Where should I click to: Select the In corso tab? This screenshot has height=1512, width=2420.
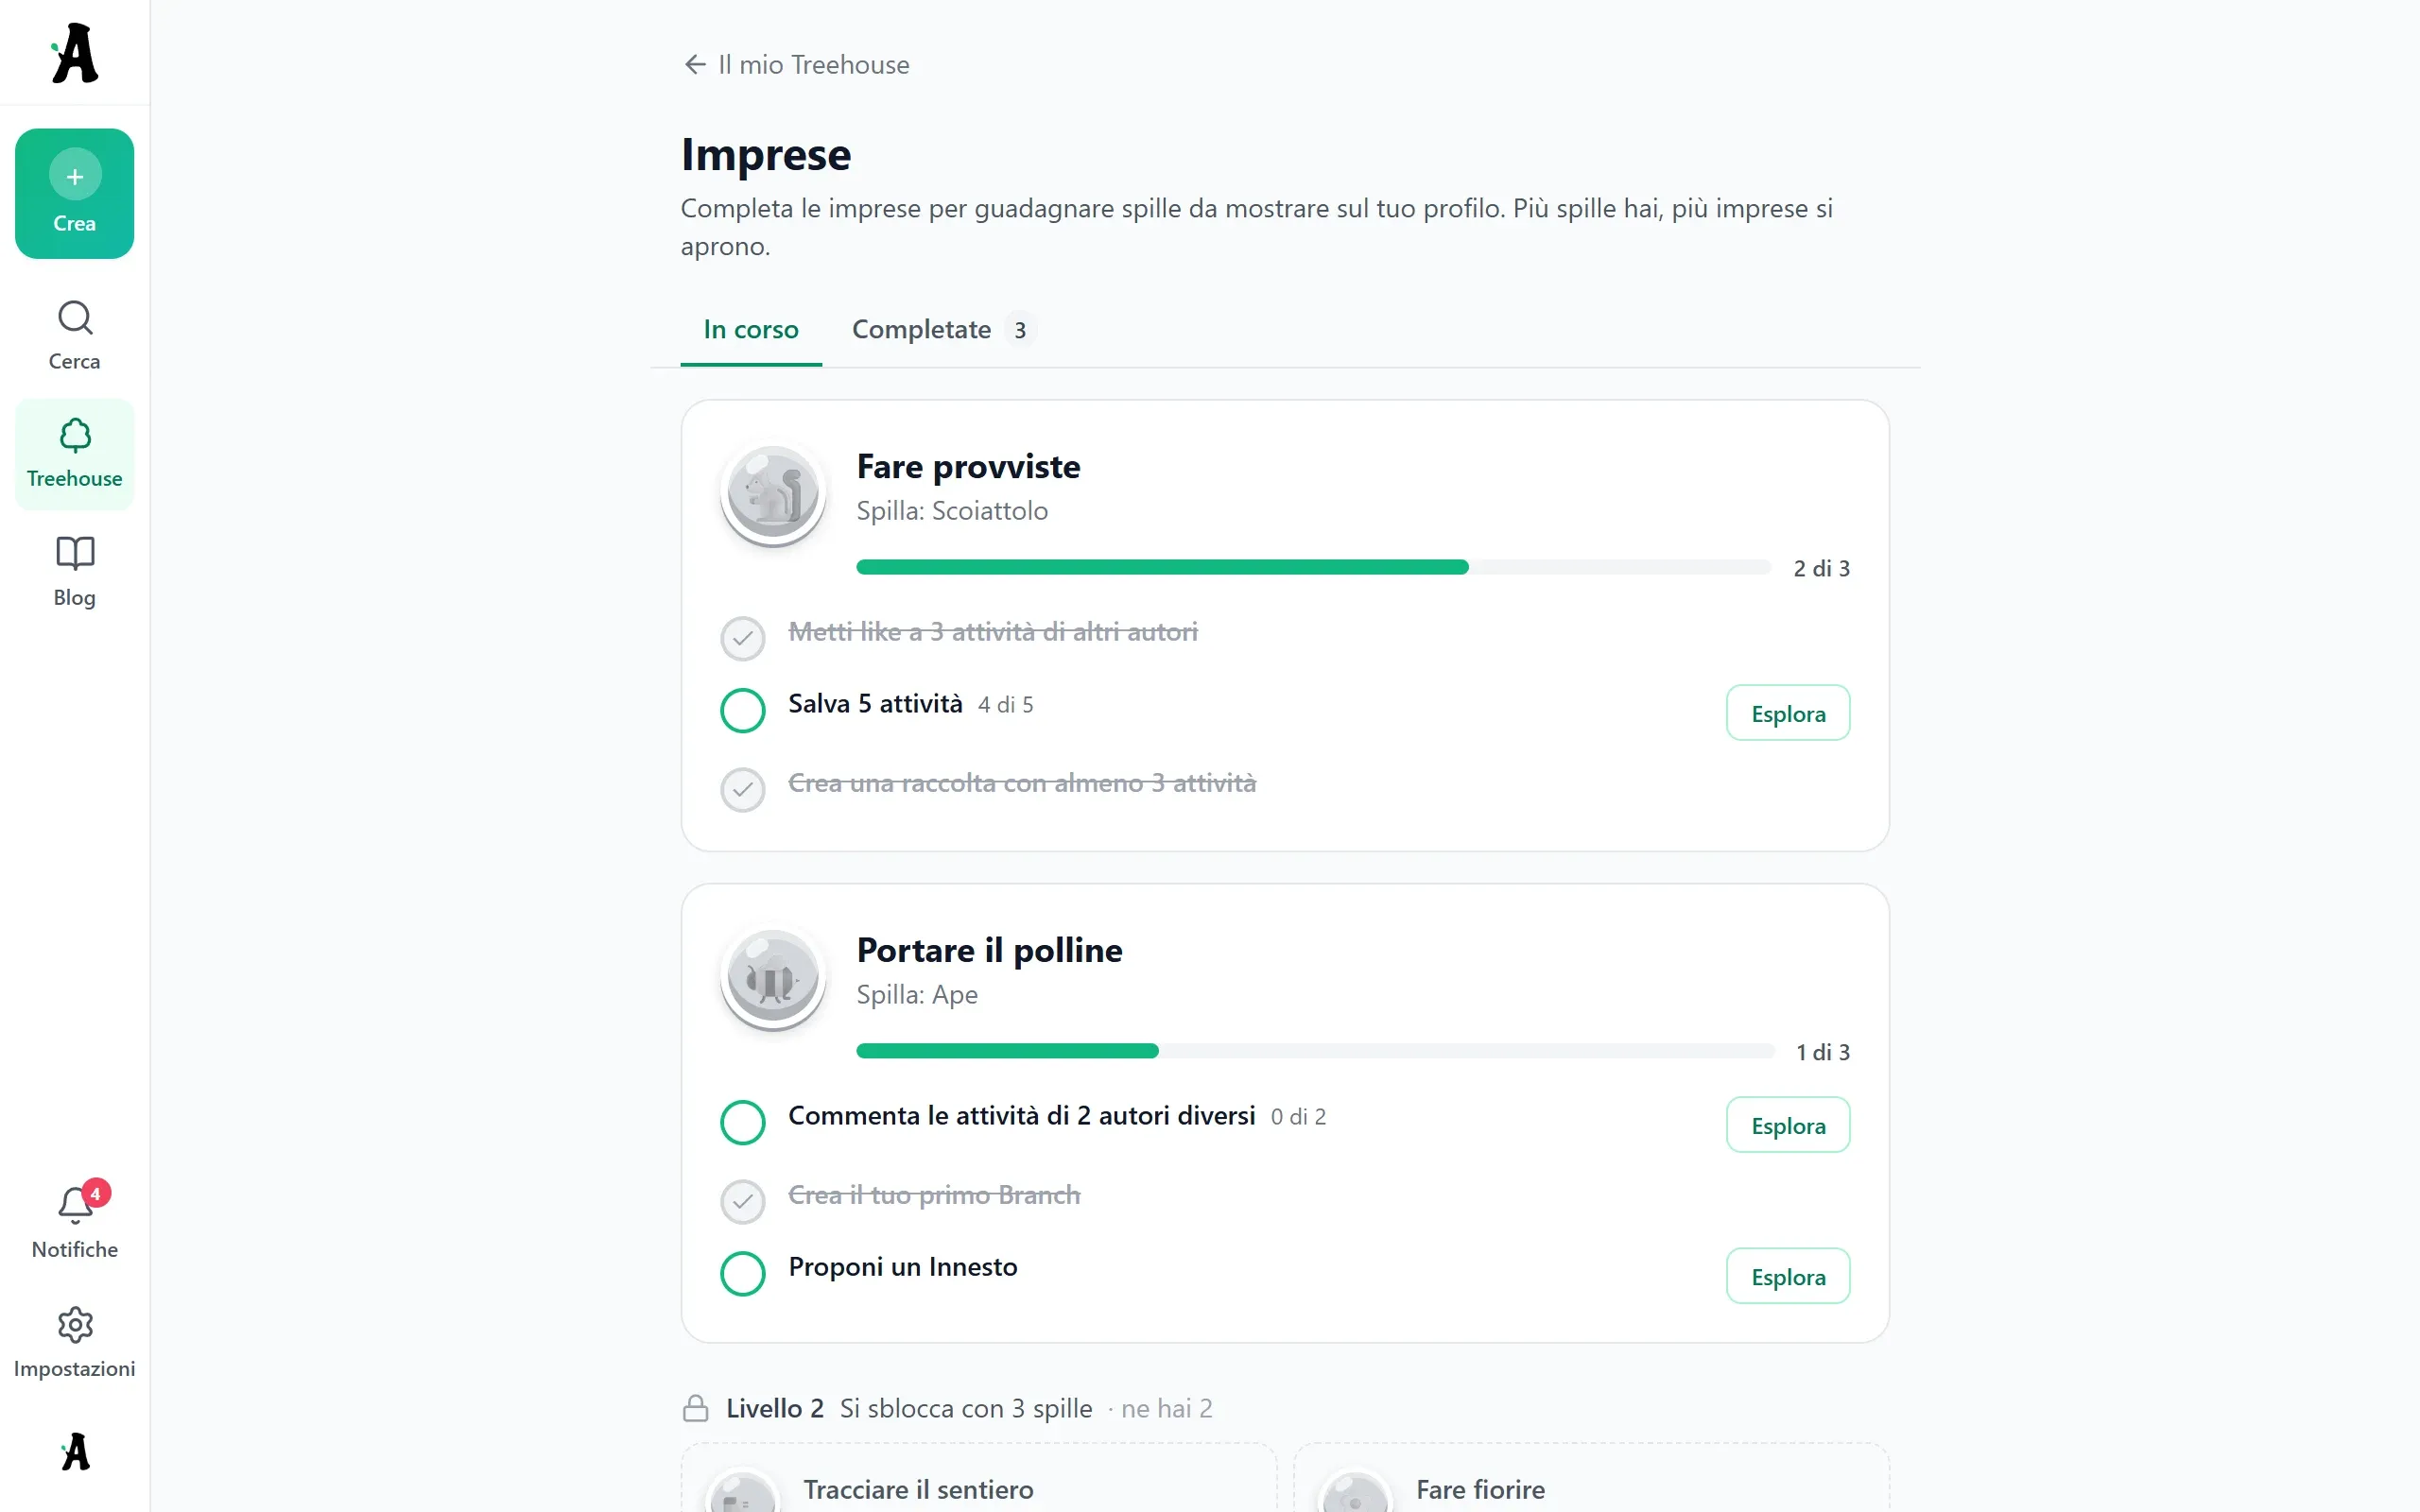pos(751,330)
